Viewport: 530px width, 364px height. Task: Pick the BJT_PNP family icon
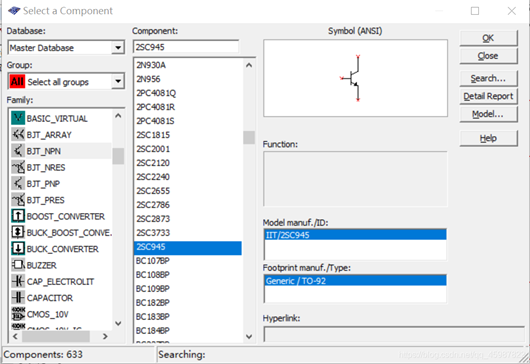(x=18, y=184)
